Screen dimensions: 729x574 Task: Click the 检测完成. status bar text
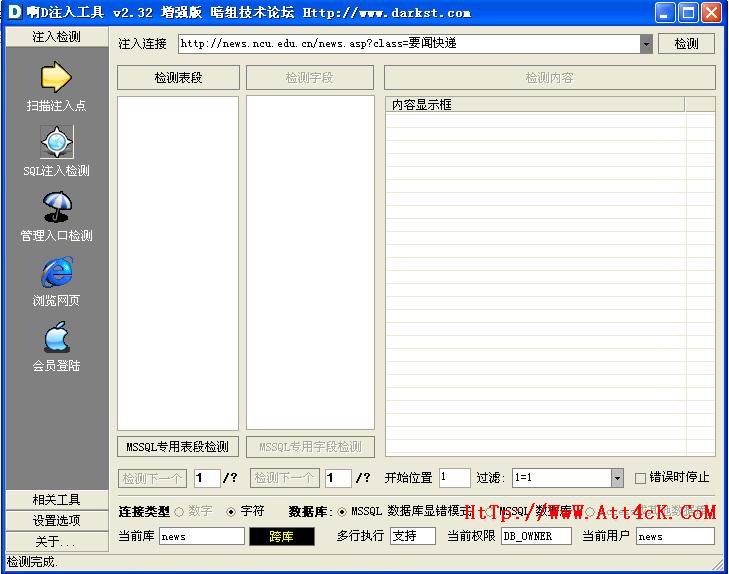(32, 562)
